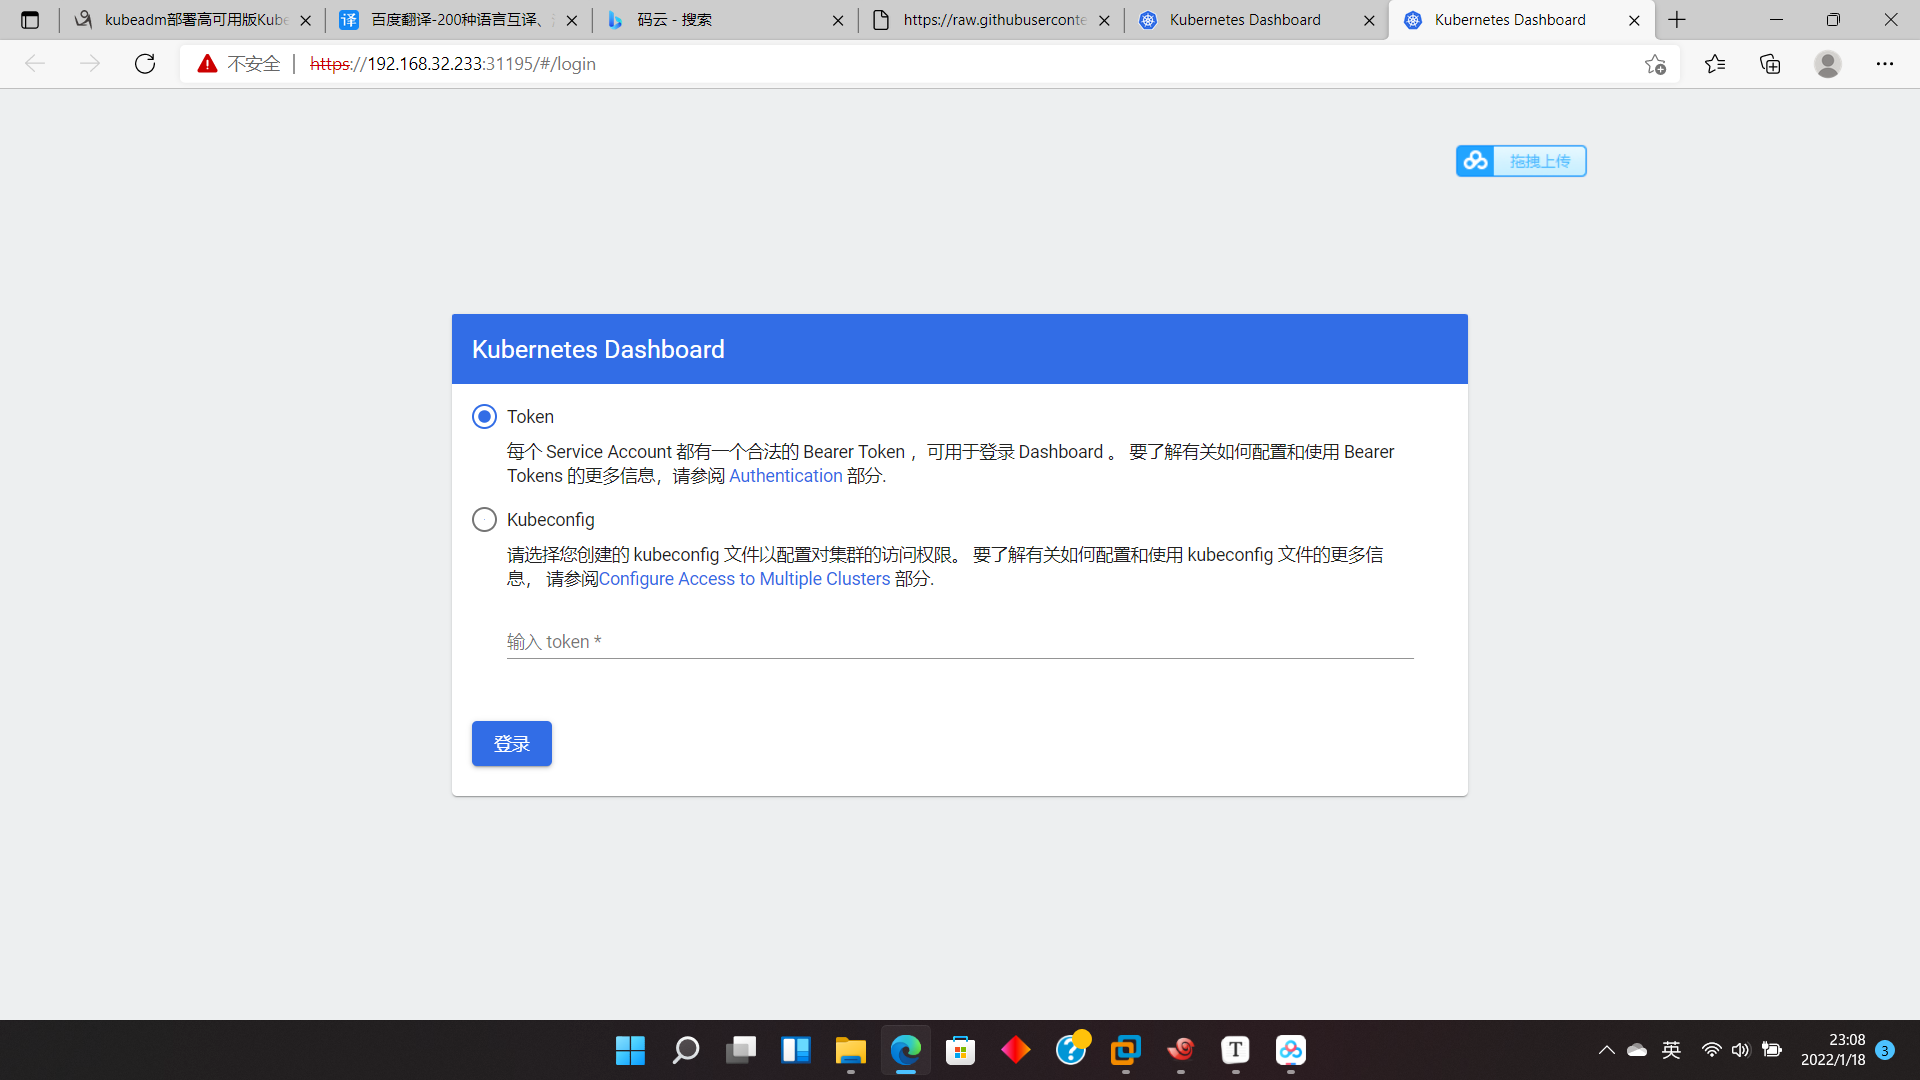This screenshot has height=1080, width=1920.
Task: Open the browser settings and more menu
Action: [1885, 64]
